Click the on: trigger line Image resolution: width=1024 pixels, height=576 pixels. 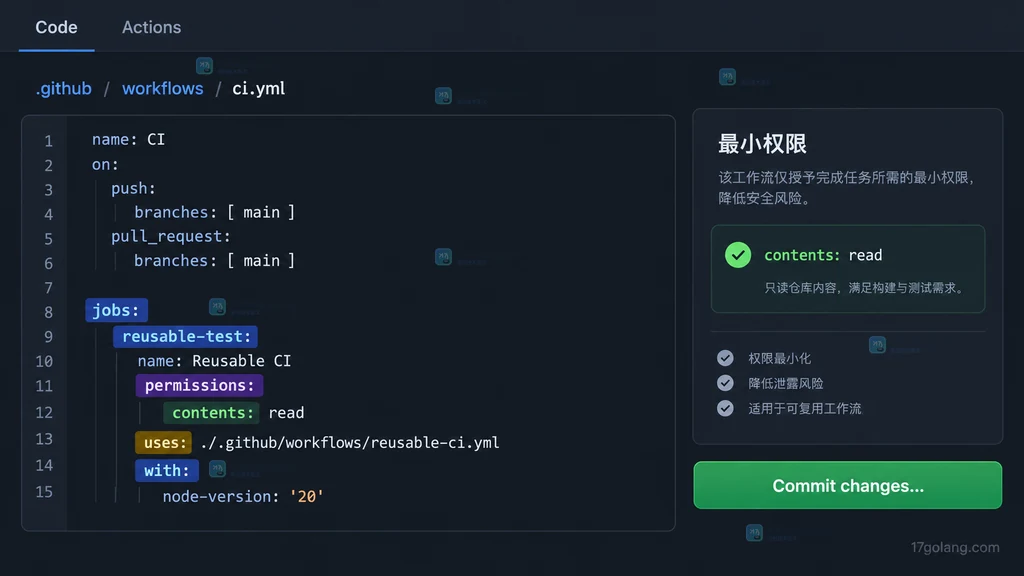tap(105, 165)
